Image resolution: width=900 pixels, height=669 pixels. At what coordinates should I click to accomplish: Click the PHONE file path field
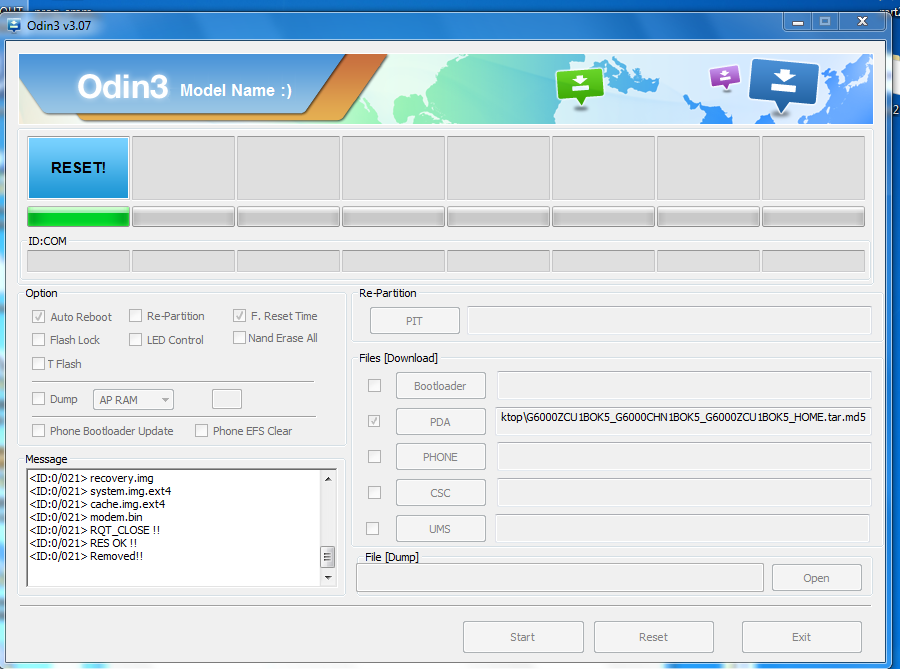click(684, 457)
